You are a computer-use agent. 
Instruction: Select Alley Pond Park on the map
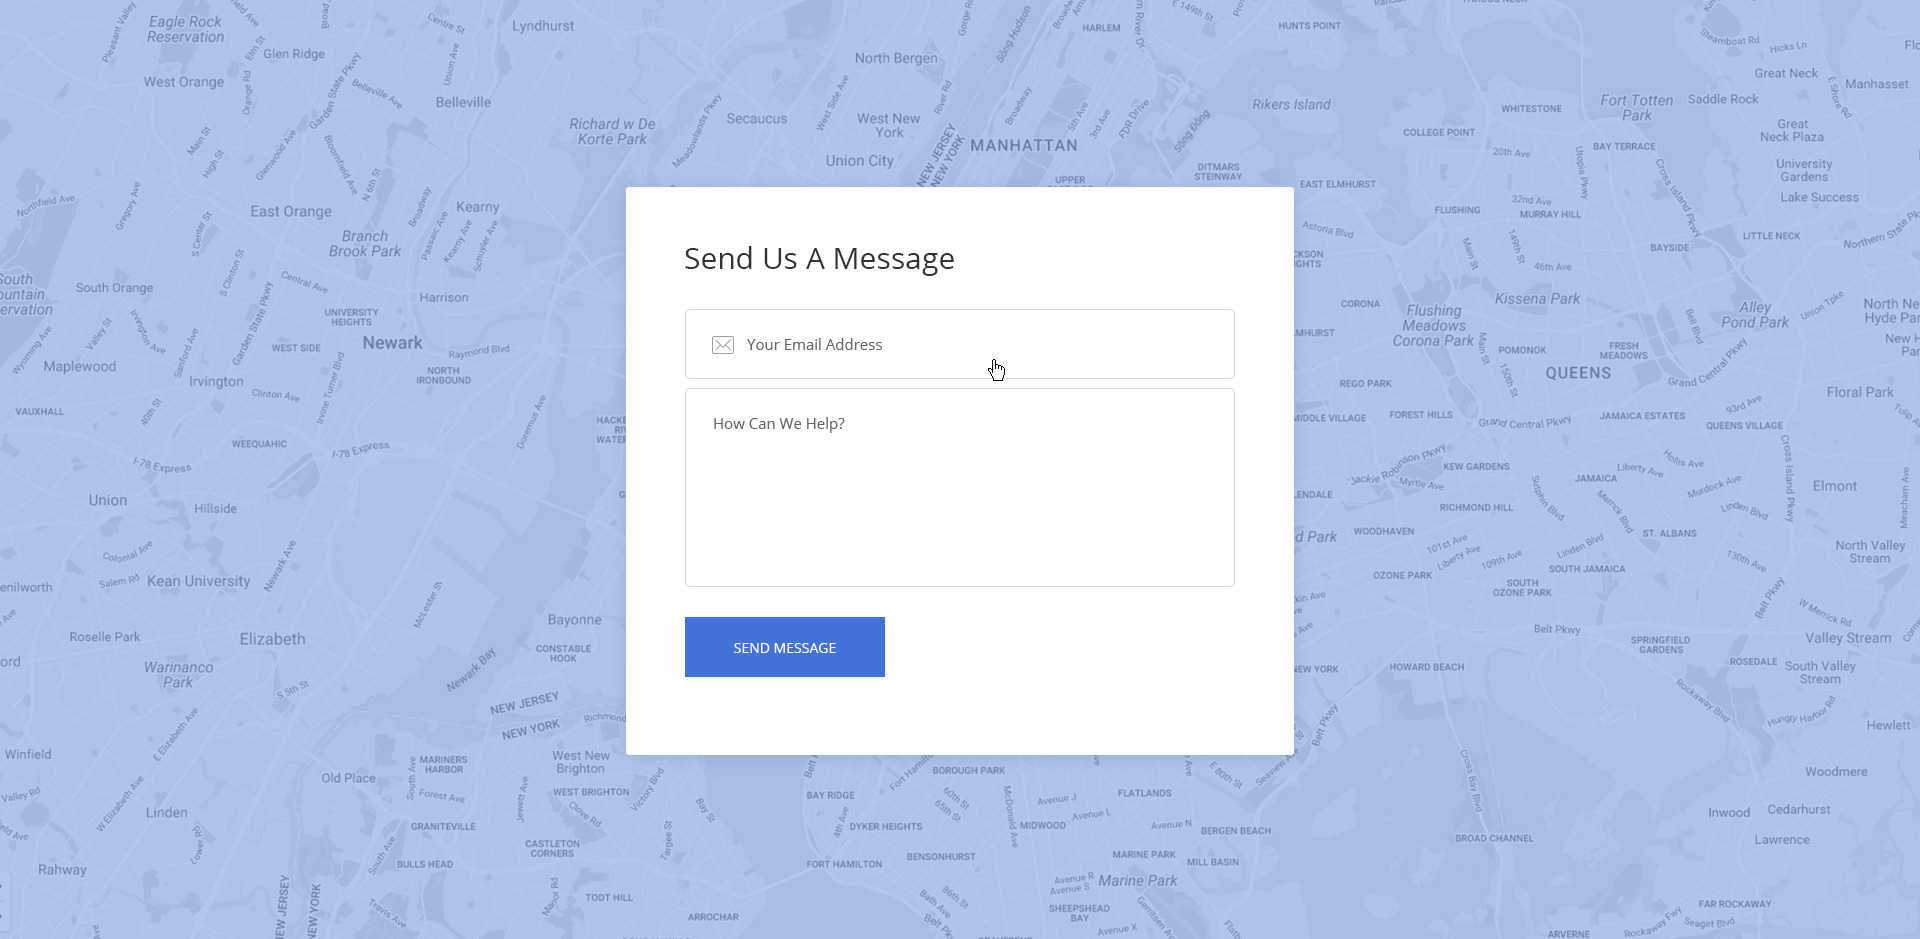pyautogui.click(x=1755, y=314)
